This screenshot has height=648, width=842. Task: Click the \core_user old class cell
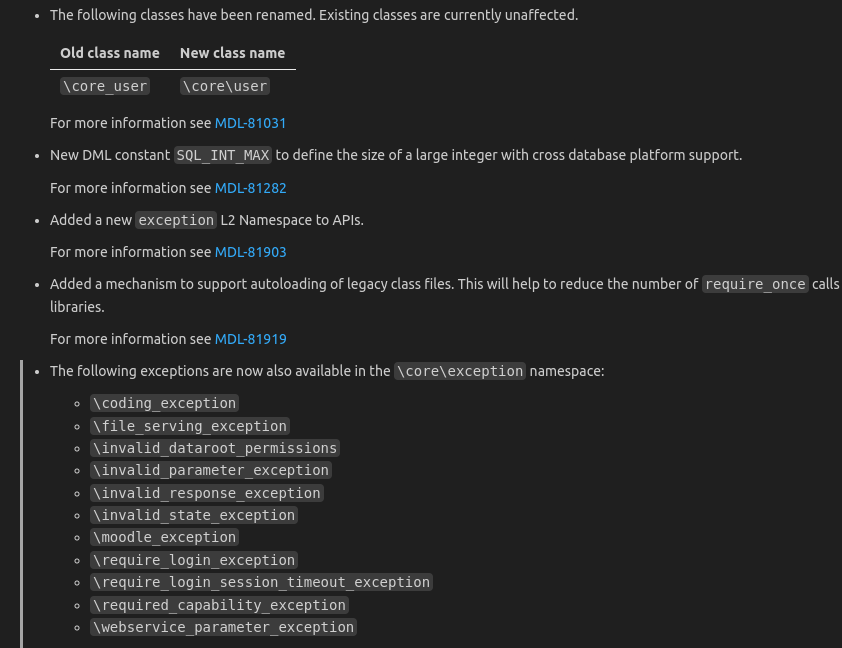tap(105, 86)
